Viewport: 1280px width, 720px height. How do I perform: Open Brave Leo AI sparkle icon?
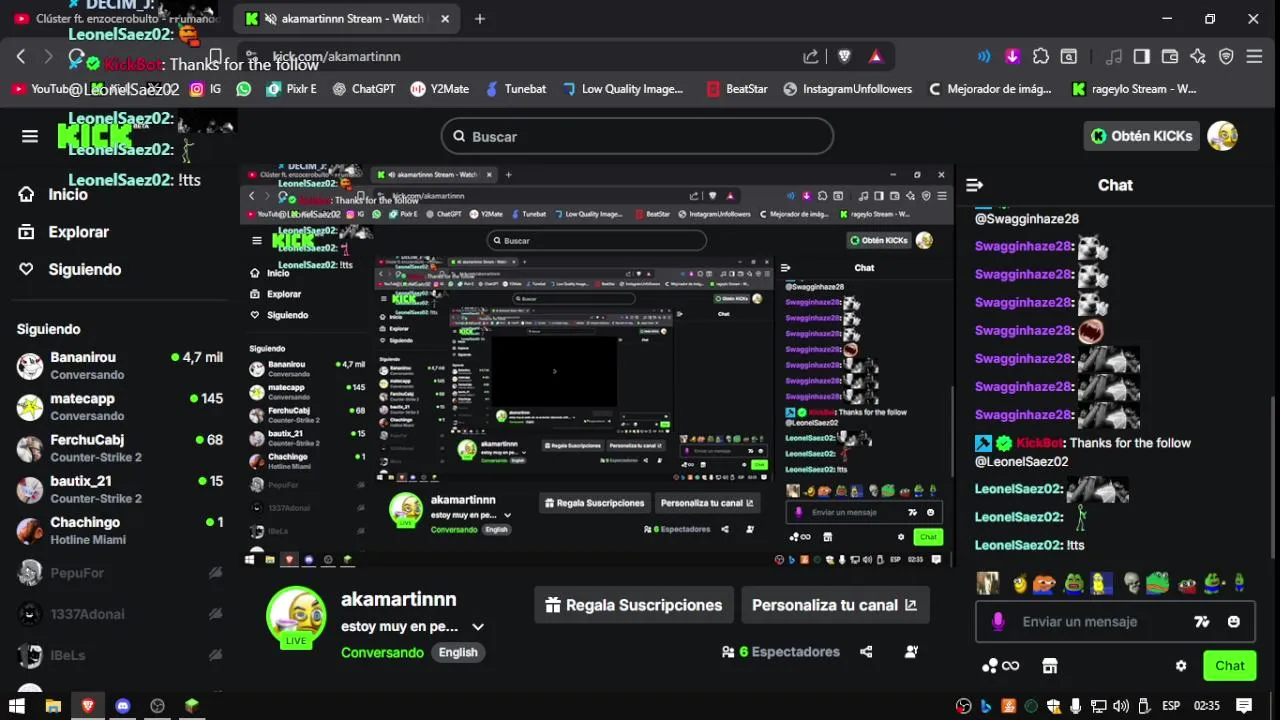coord(1197,56)
